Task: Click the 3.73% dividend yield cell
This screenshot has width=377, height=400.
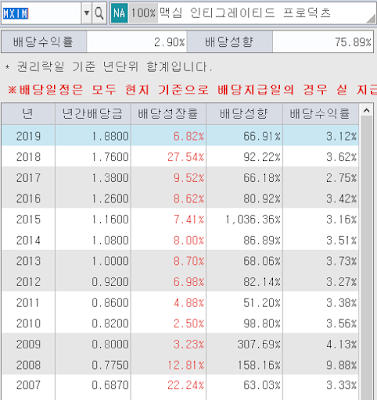Action: (320, 261)
